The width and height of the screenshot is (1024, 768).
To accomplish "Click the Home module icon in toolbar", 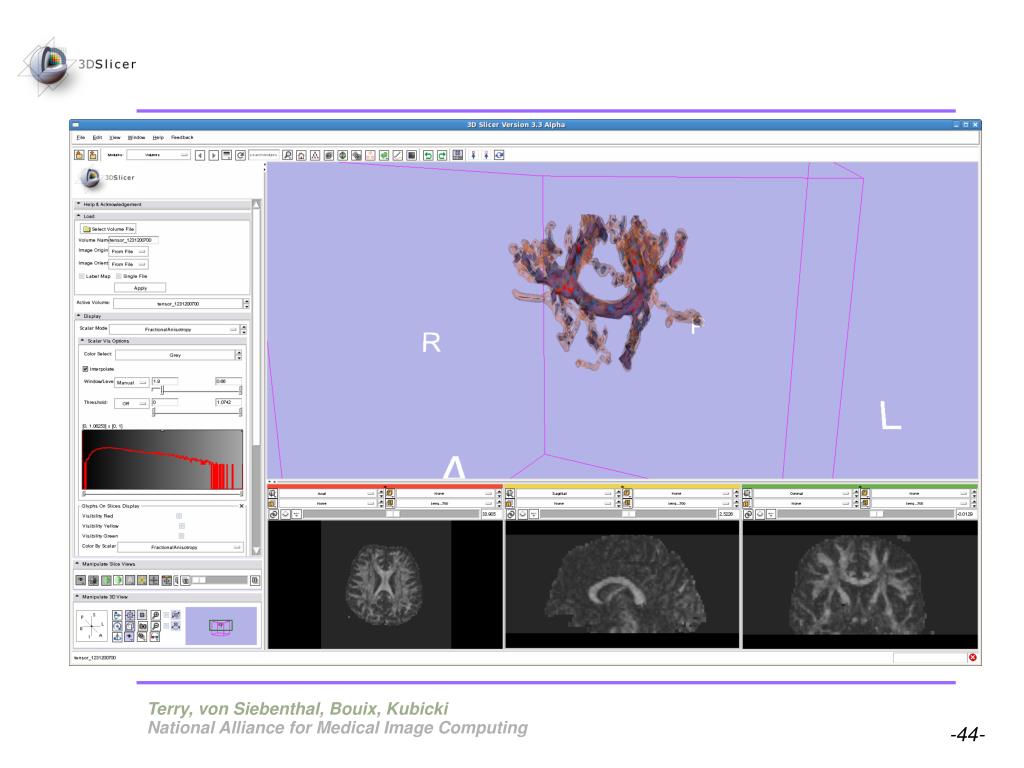I will [x=301, y=155].
